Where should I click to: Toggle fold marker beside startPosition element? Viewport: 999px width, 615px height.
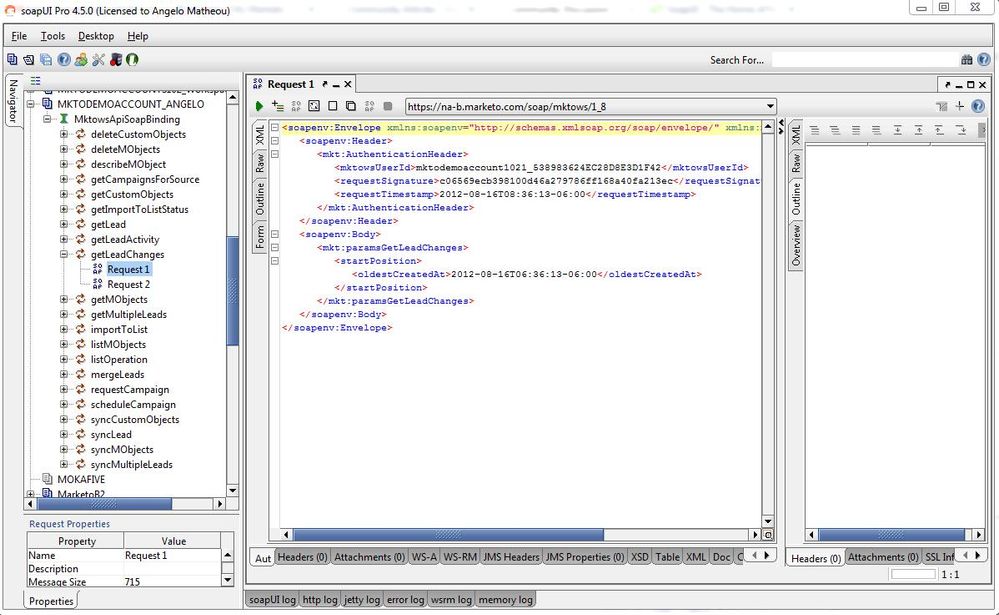tap(275, 261)
